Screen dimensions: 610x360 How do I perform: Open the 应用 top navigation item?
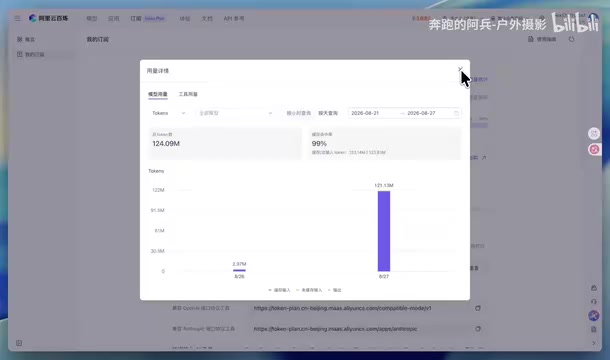click(113, 19)
